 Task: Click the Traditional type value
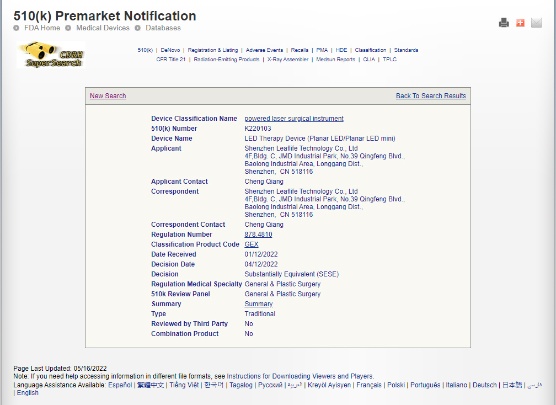click(260, 314)
